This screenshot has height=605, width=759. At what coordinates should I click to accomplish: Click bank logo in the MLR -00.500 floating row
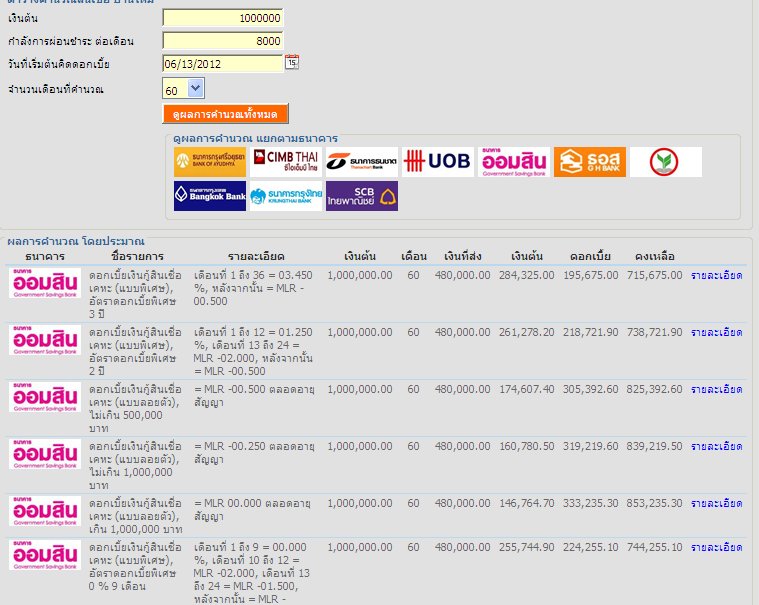tap(45, 397)
